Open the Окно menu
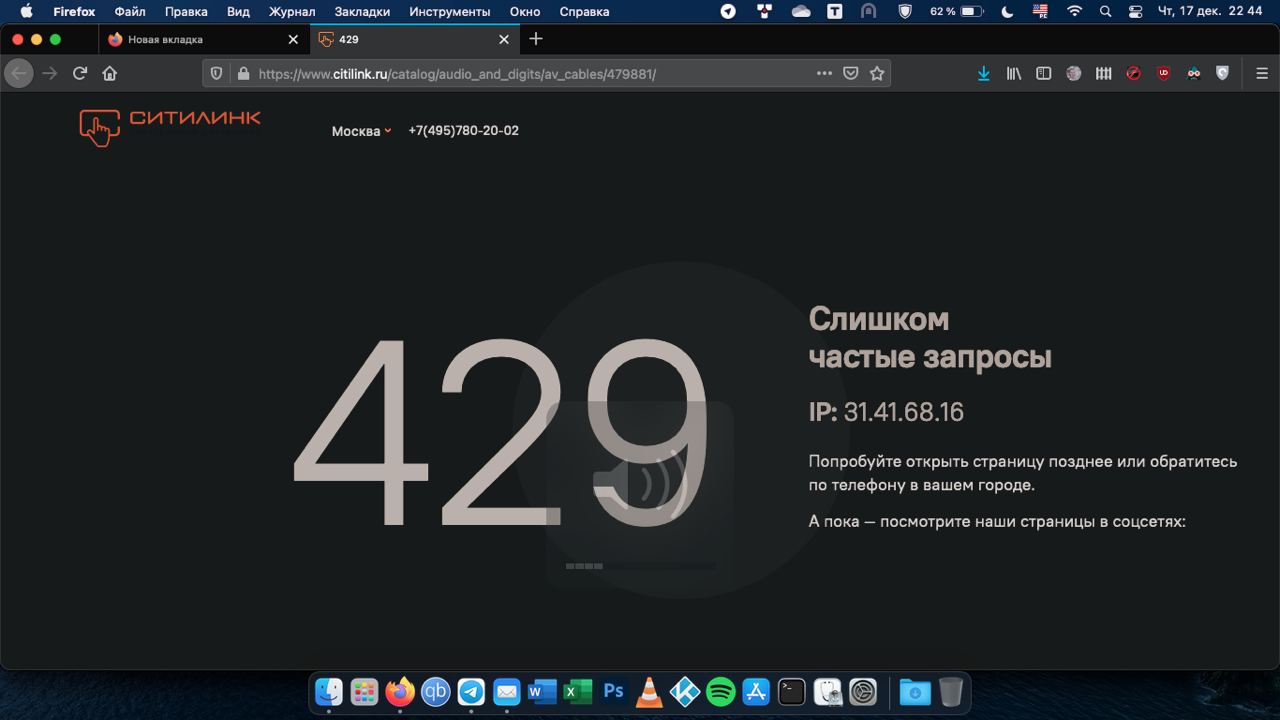Viewport: 1280px width, 720px height. tap(525, 12)
